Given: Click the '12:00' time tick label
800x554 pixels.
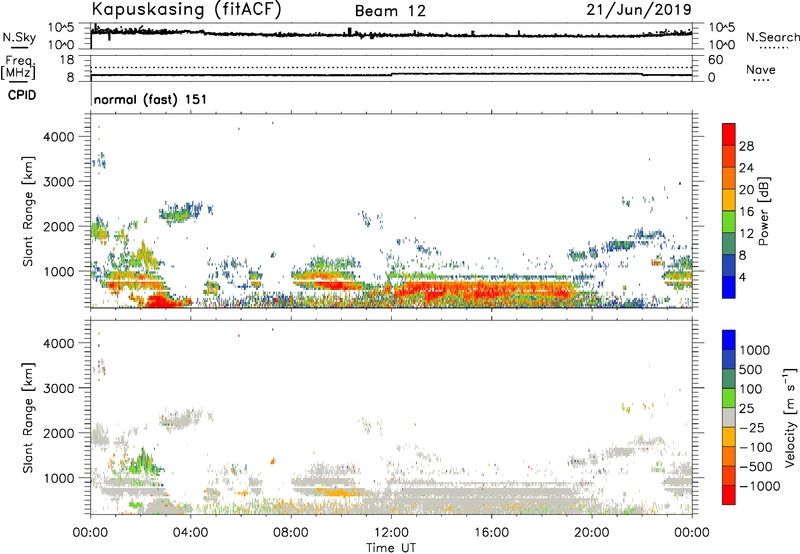Looking at the screenshot, I should tap(391, 533).
